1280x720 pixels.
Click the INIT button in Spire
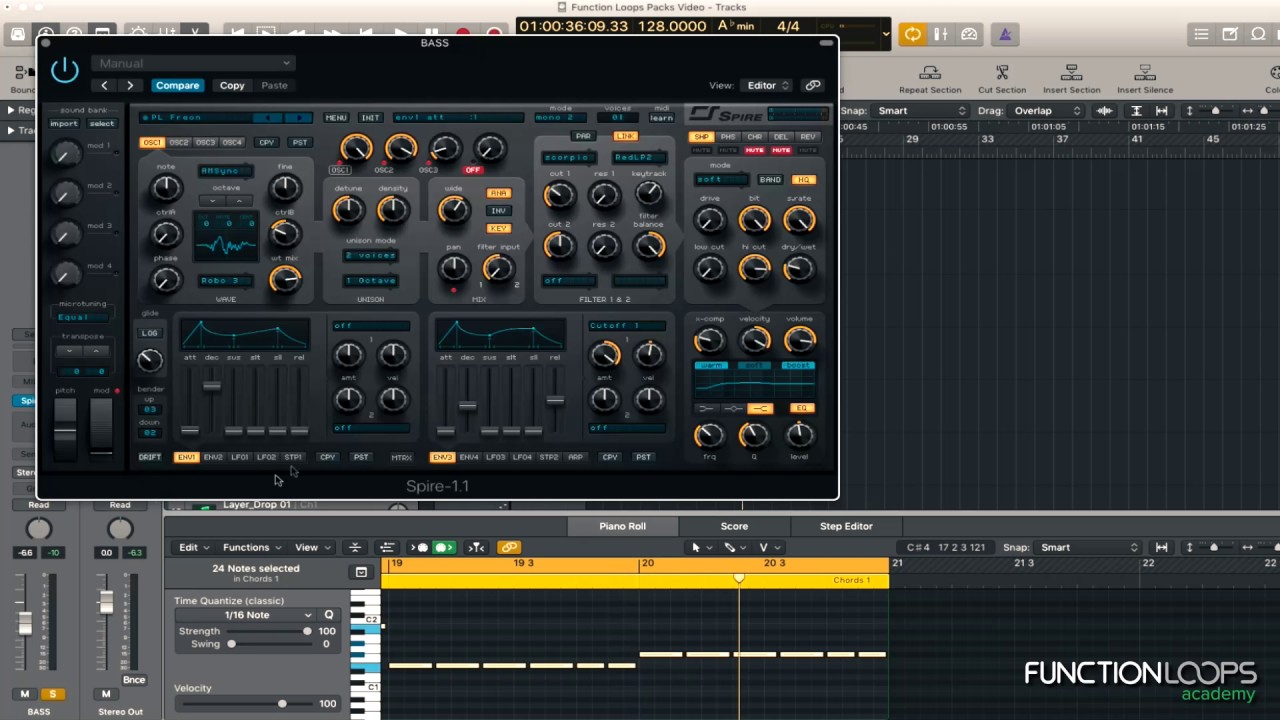point(371,118)
